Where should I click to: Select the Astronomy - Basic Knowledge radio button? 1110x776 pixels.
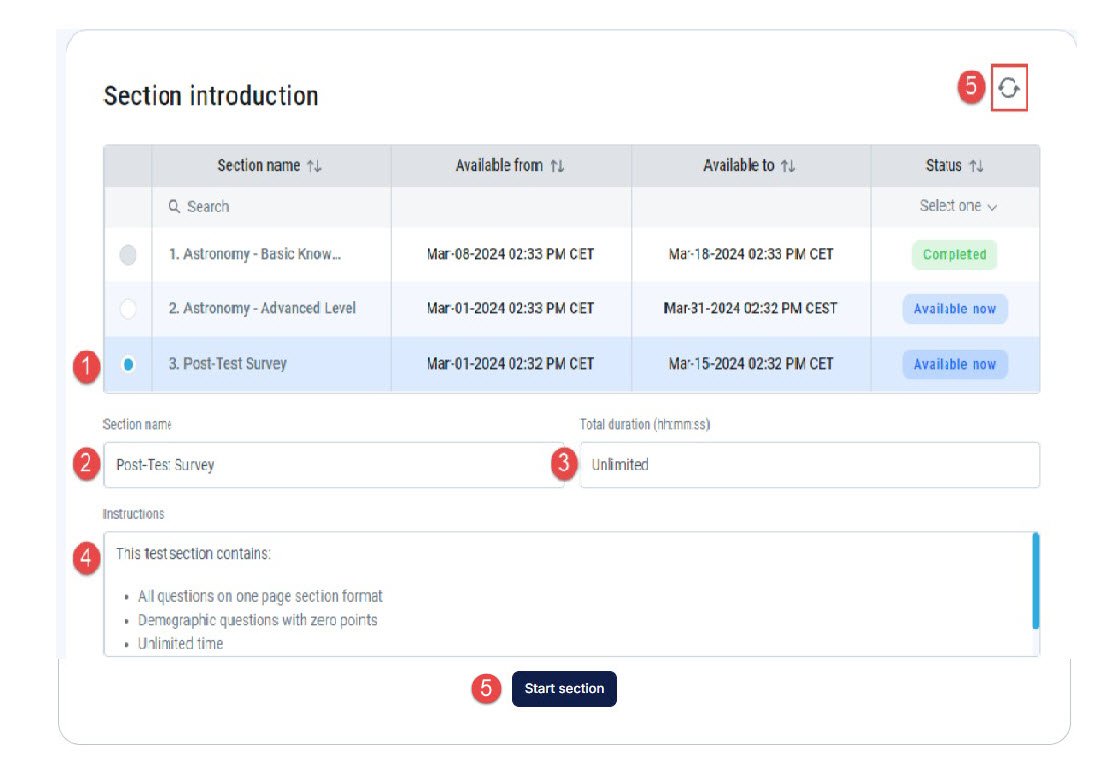point(128,255)
